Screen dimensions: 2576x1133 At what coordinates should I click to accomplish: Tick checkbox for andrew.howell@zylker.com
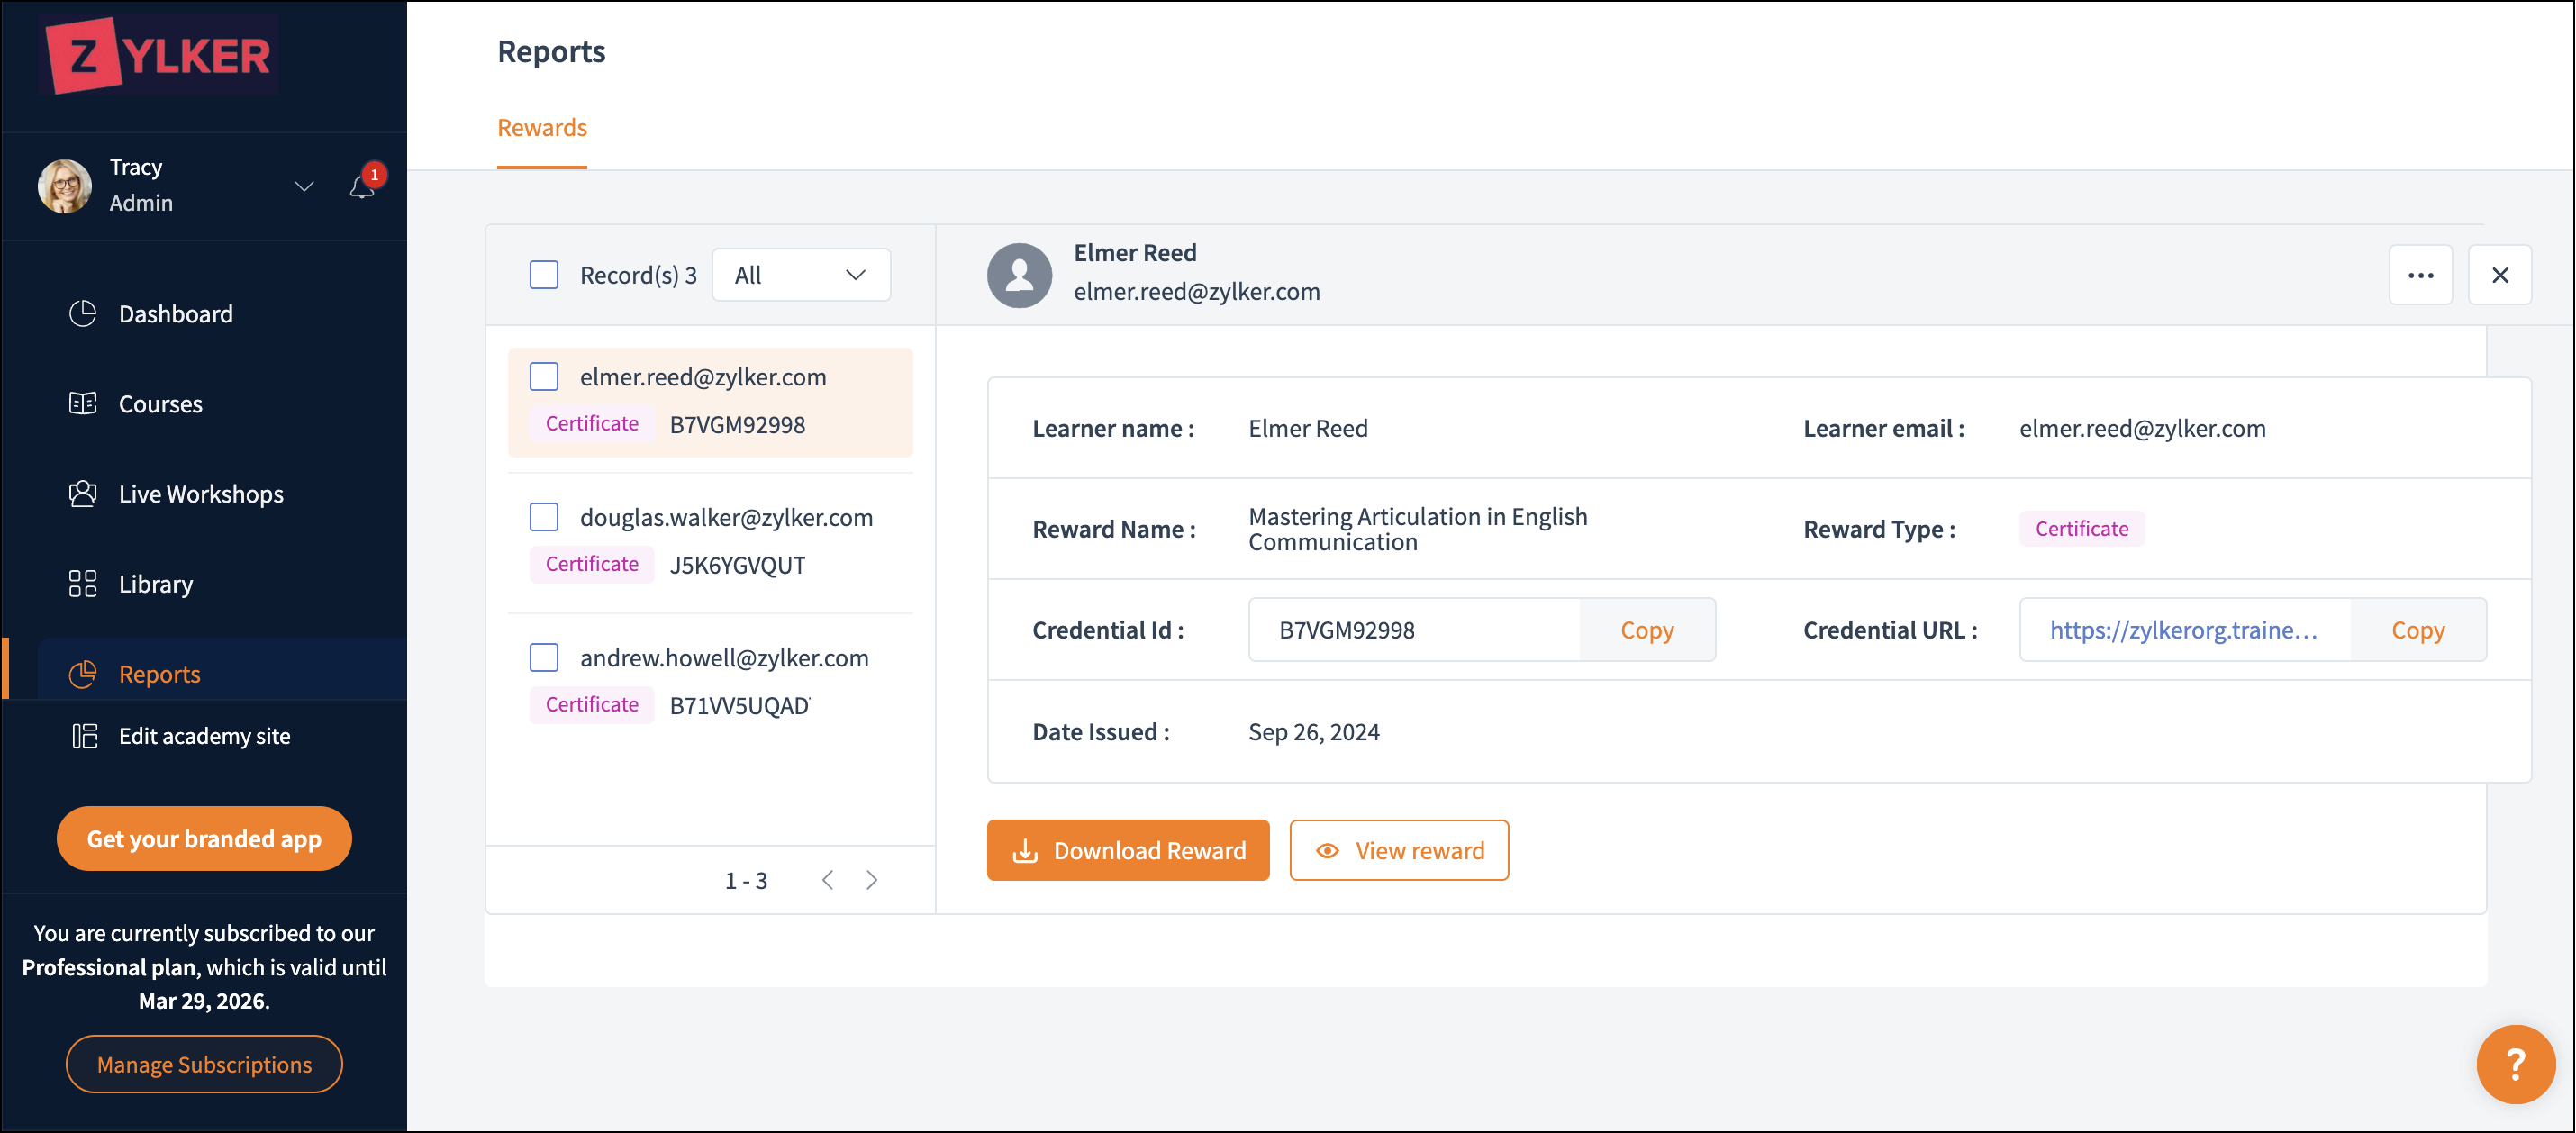(544, 658)
